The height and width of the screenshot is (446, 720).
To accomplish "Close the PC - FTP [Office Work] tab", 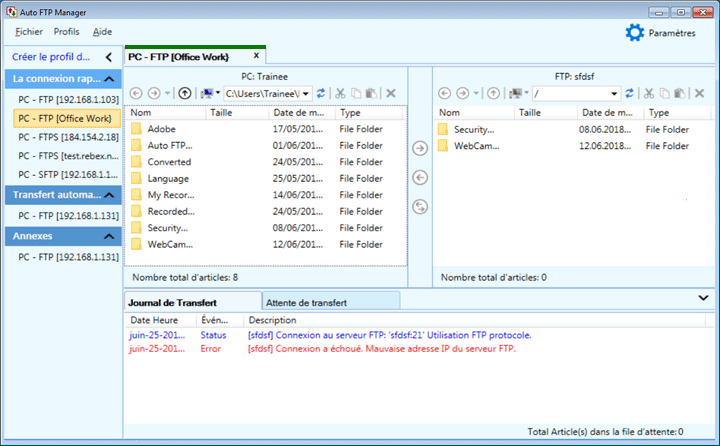I will click(x=256, y=56).
